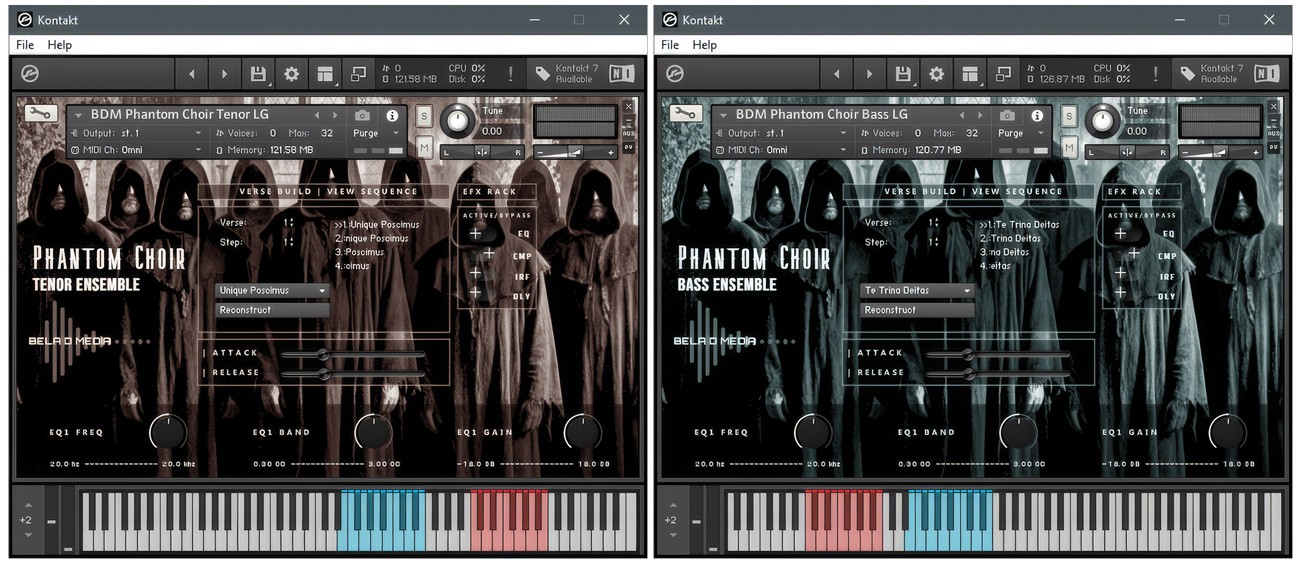
Task: Open the Purge menu in Bass instrument
Action: point(1021,133)
